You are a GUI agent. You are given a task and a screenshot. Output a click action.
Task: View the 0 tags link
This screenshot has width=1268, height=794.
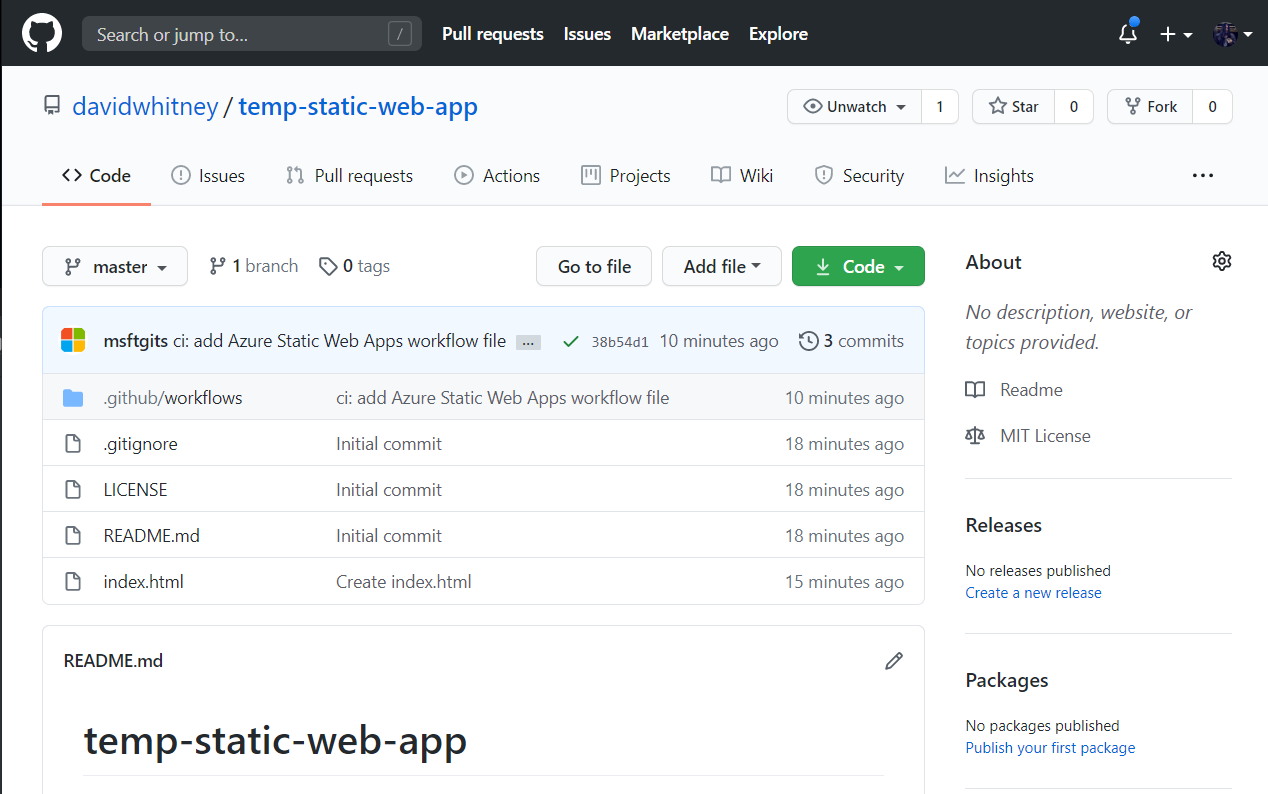click(354, 266)
